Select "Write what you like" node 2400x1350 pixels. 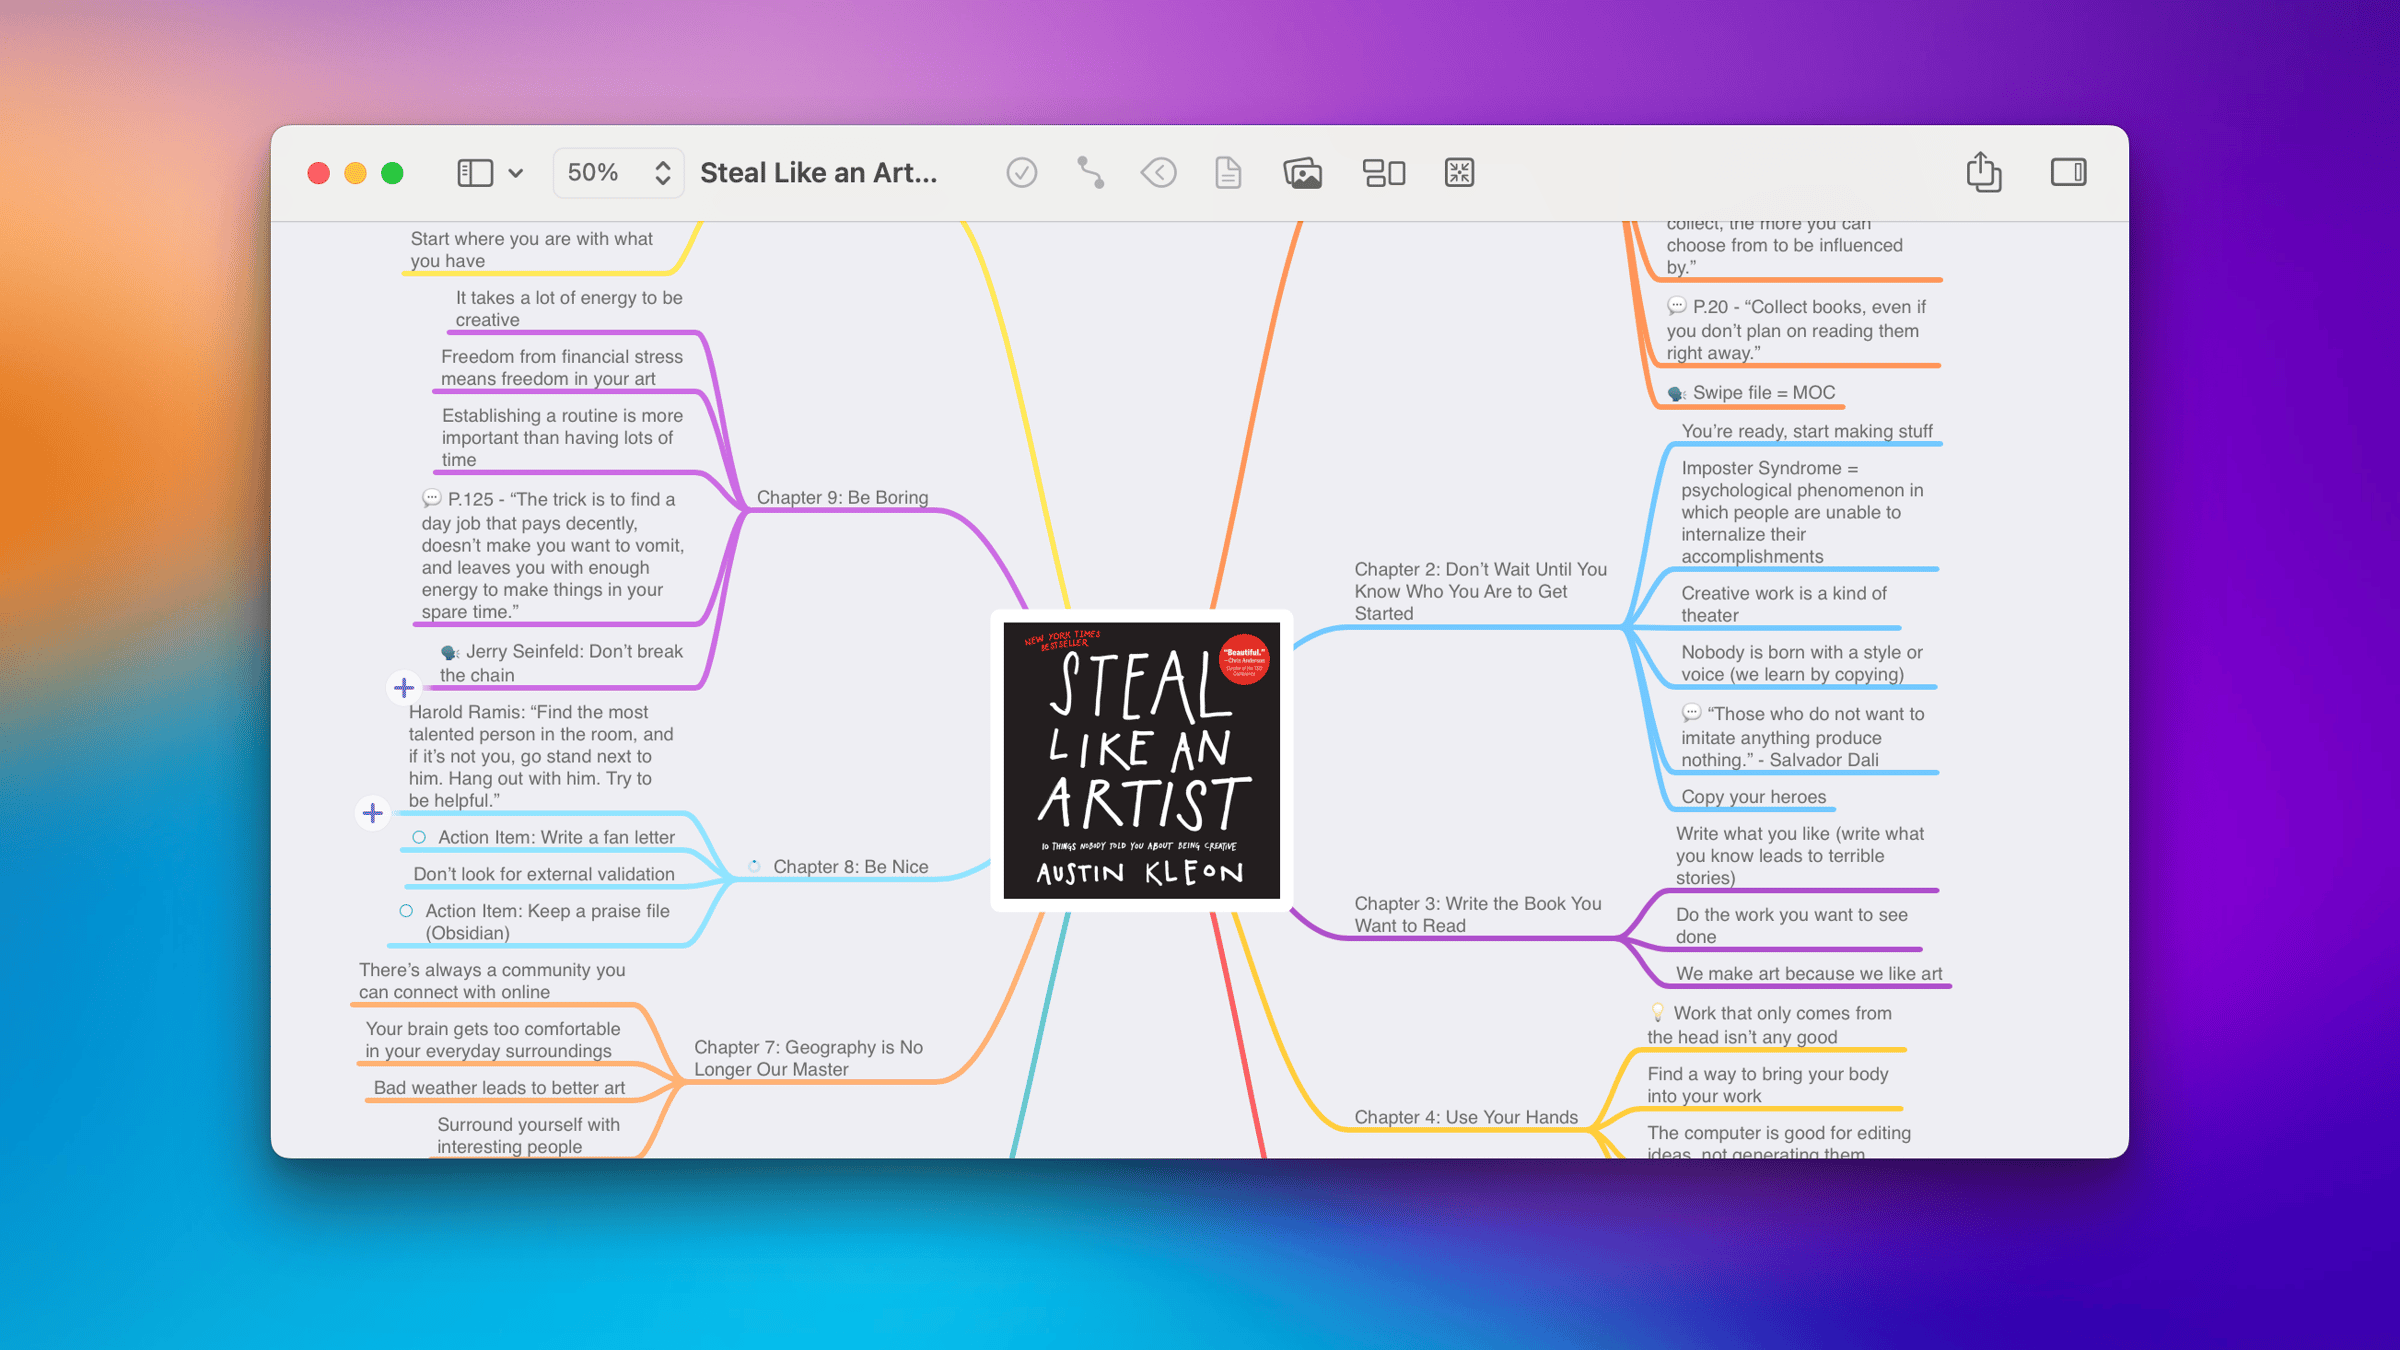coord(1799,855)
